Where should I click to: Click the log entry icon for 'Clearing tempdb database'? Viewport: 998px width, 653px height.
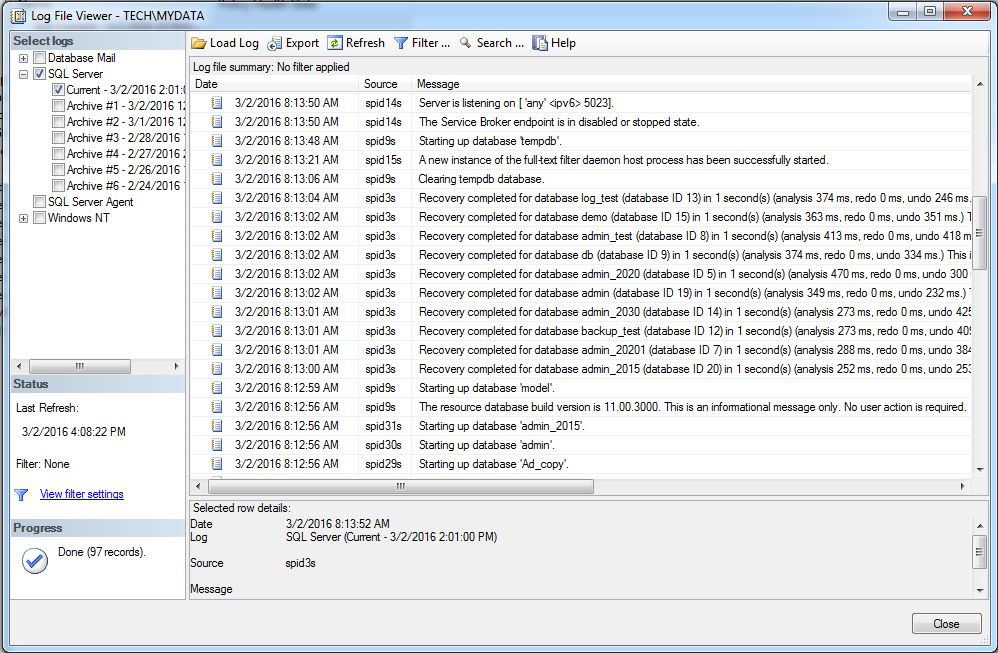216,179
